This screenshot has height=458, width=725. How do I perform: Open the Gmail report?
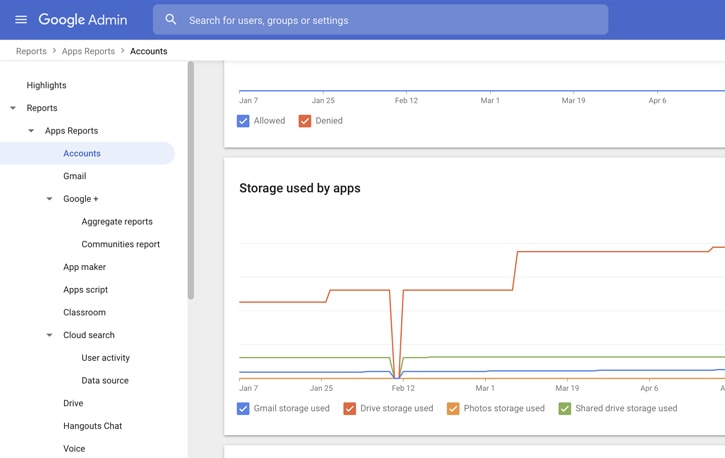(x=74, y=176)
